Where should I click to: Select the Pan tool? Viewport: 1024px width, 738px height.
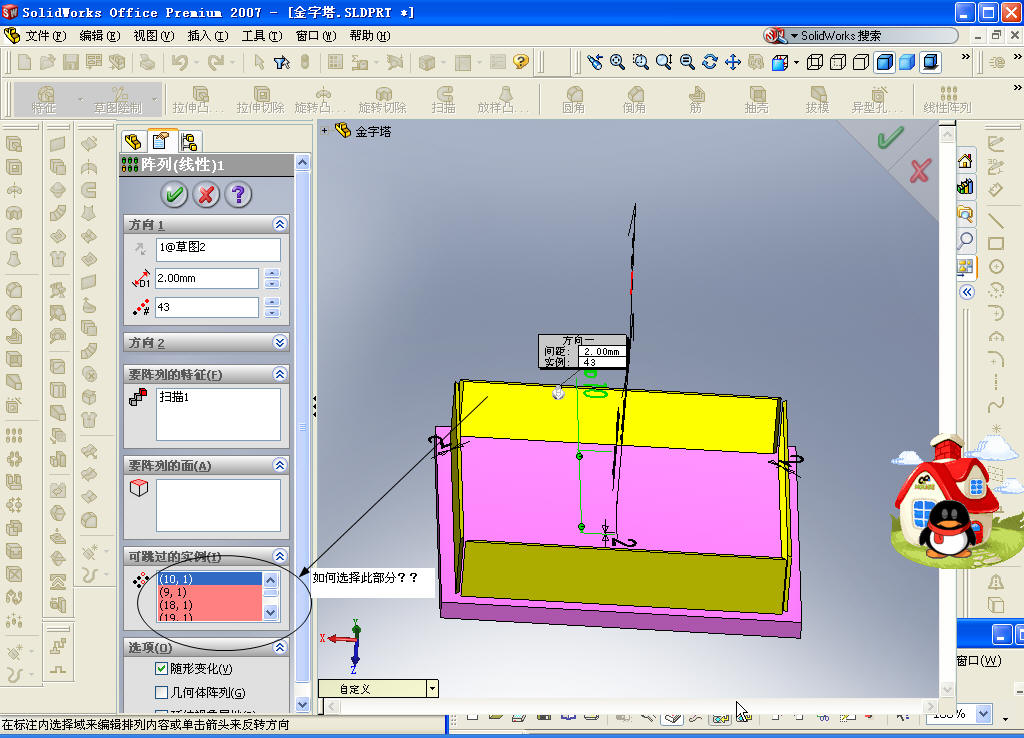point(733,62)
